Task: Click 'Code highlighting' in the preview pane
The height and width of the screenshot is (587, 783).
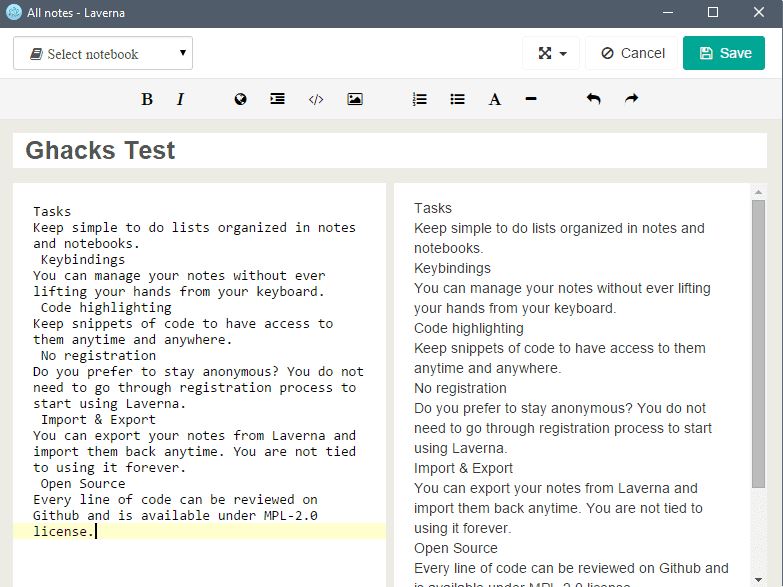Action: [x=468, y=328]
